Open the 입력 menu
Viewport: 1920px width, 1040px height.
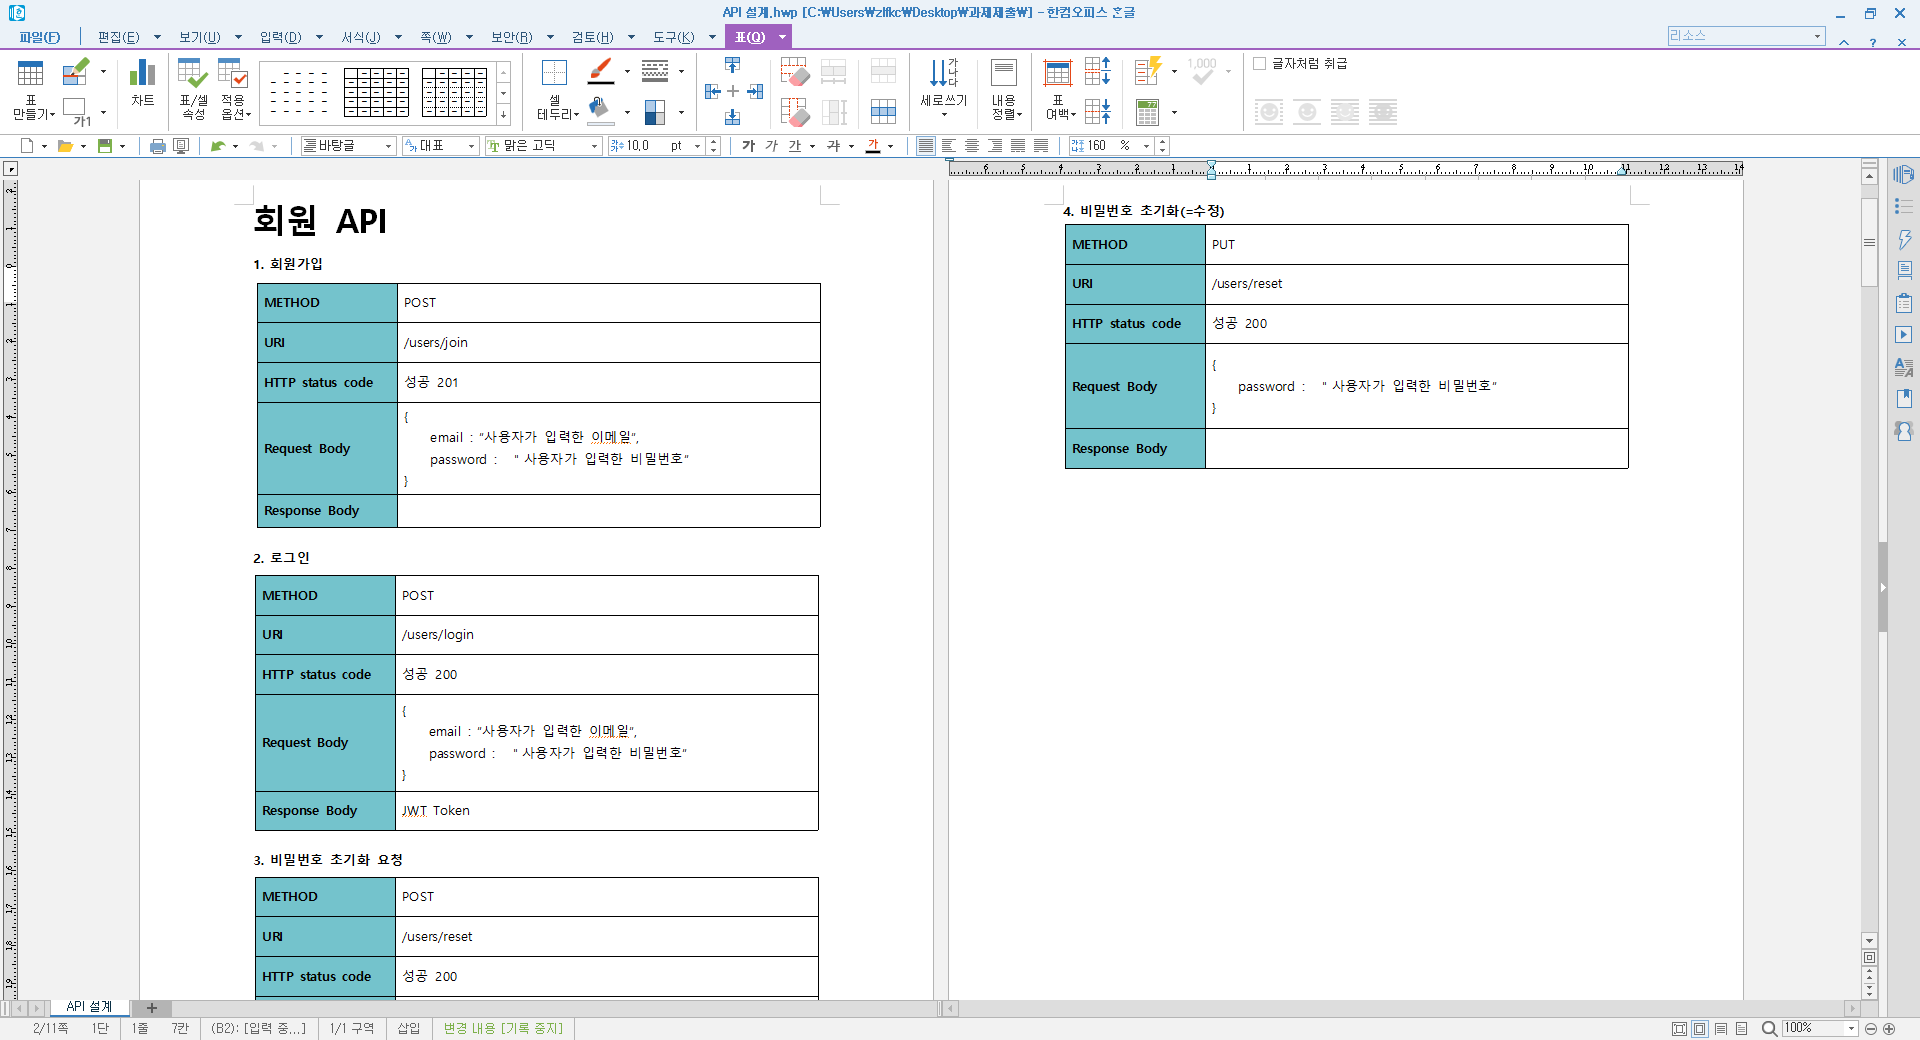281,37
